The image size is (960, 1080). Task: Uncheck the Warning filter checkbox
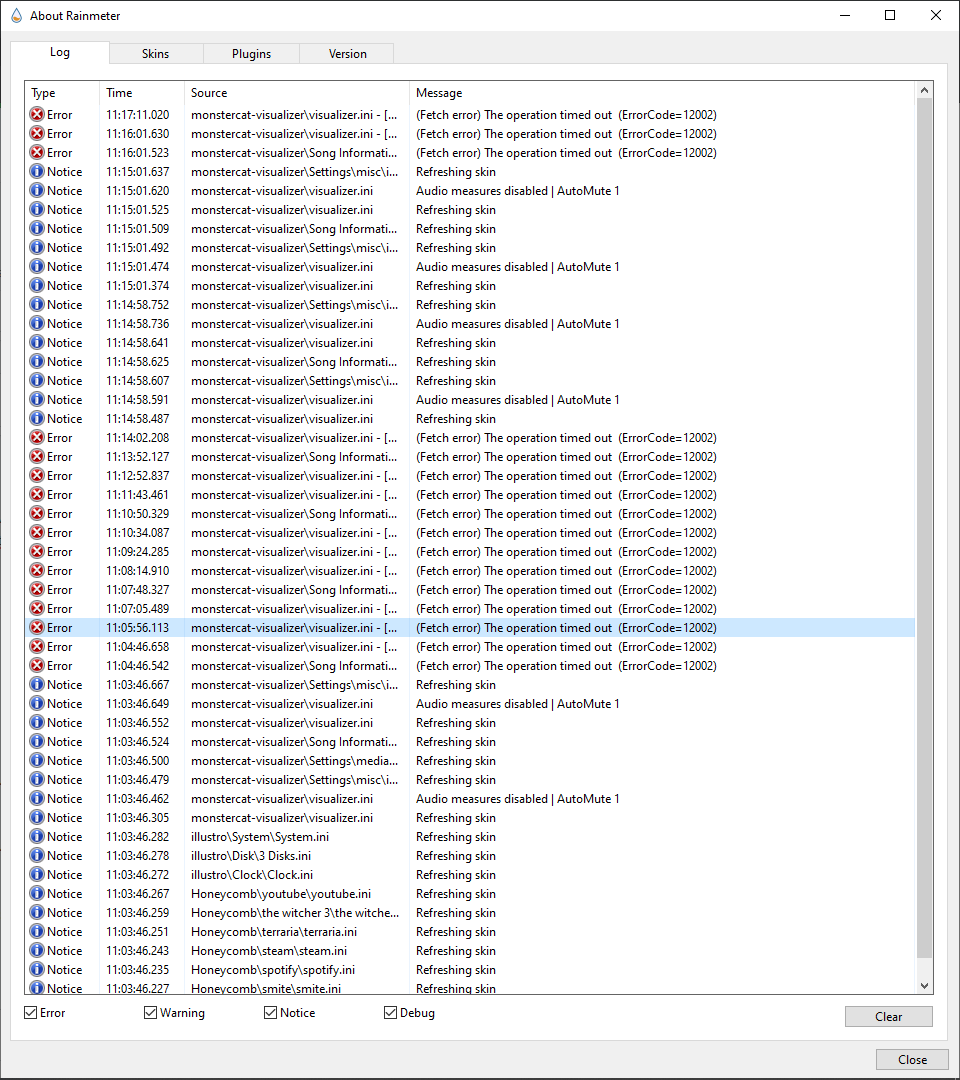tap(147, 1012)
